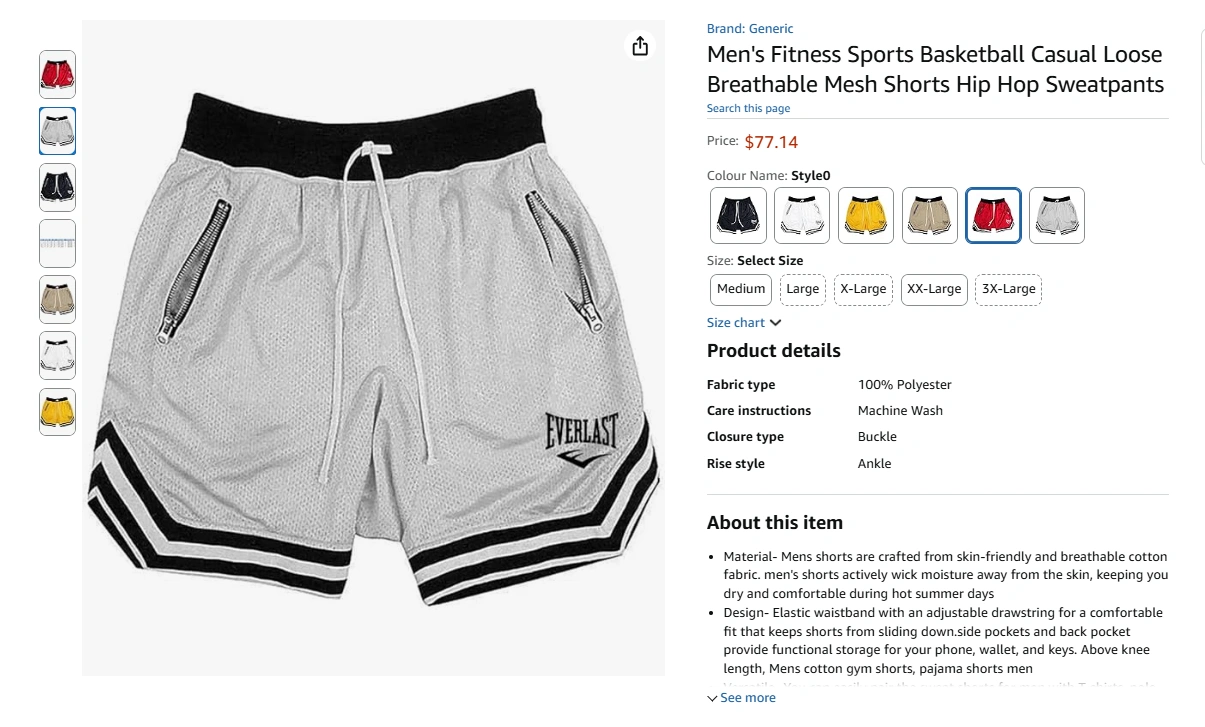1205x727 pixels.
Task: Open the size chart image thumbnail
Action: (57, 243)
